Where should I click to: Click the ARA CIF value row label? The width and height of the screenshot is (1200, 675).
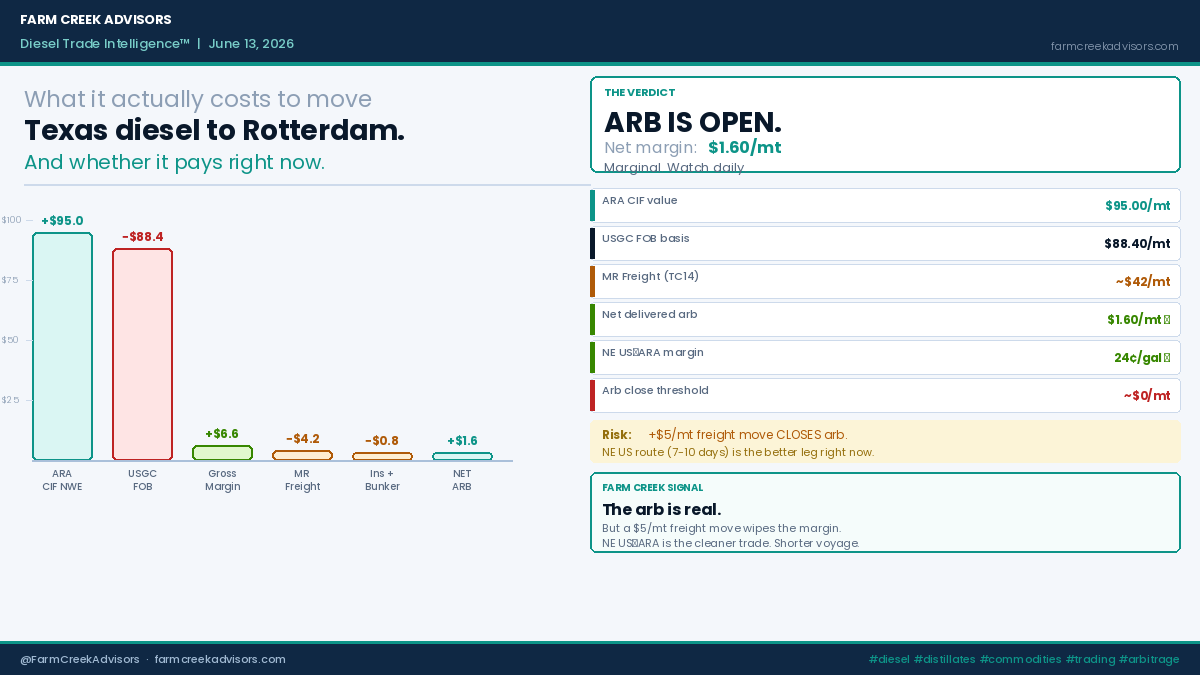pos(639,201)
